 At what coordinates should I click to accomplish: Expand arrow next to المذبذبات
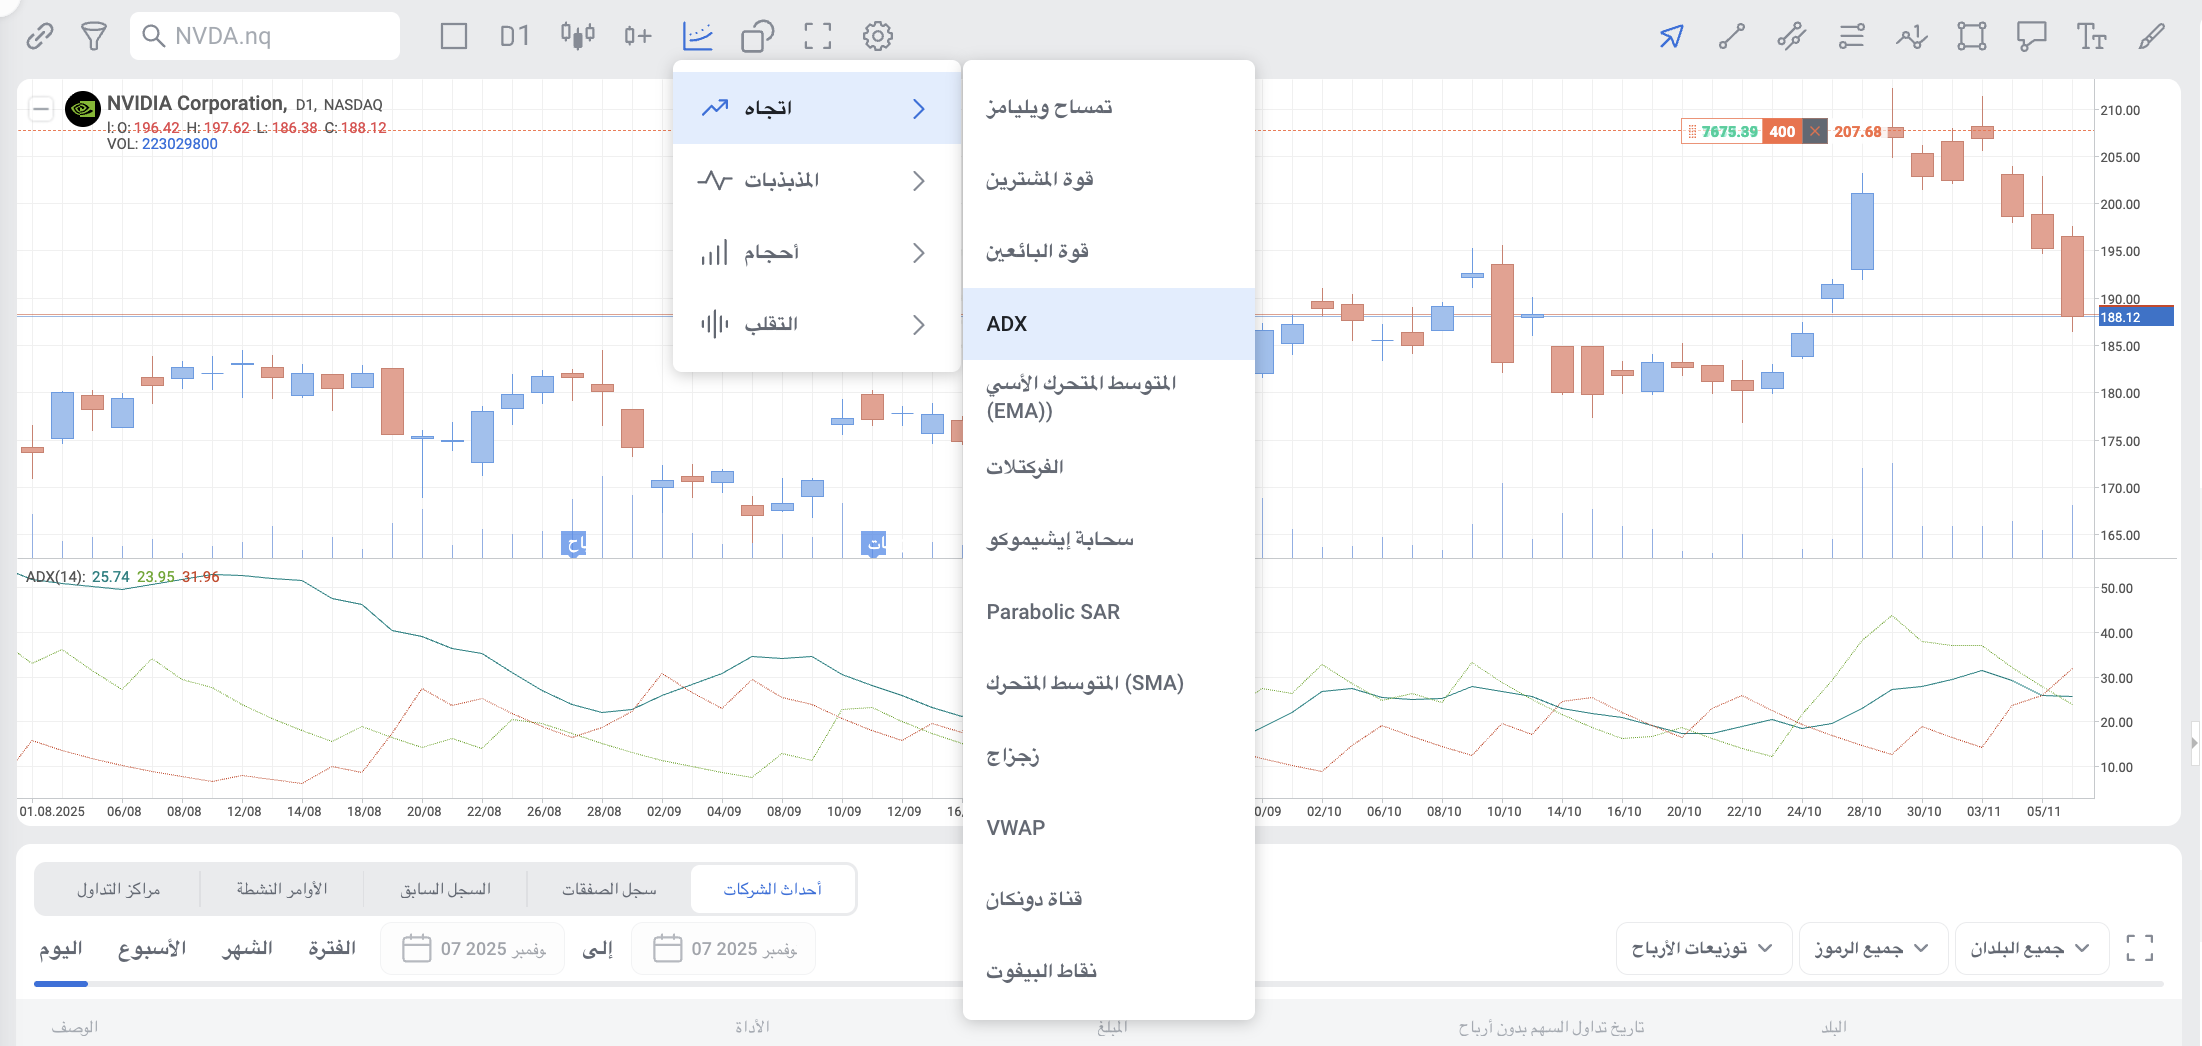(918, 181)
